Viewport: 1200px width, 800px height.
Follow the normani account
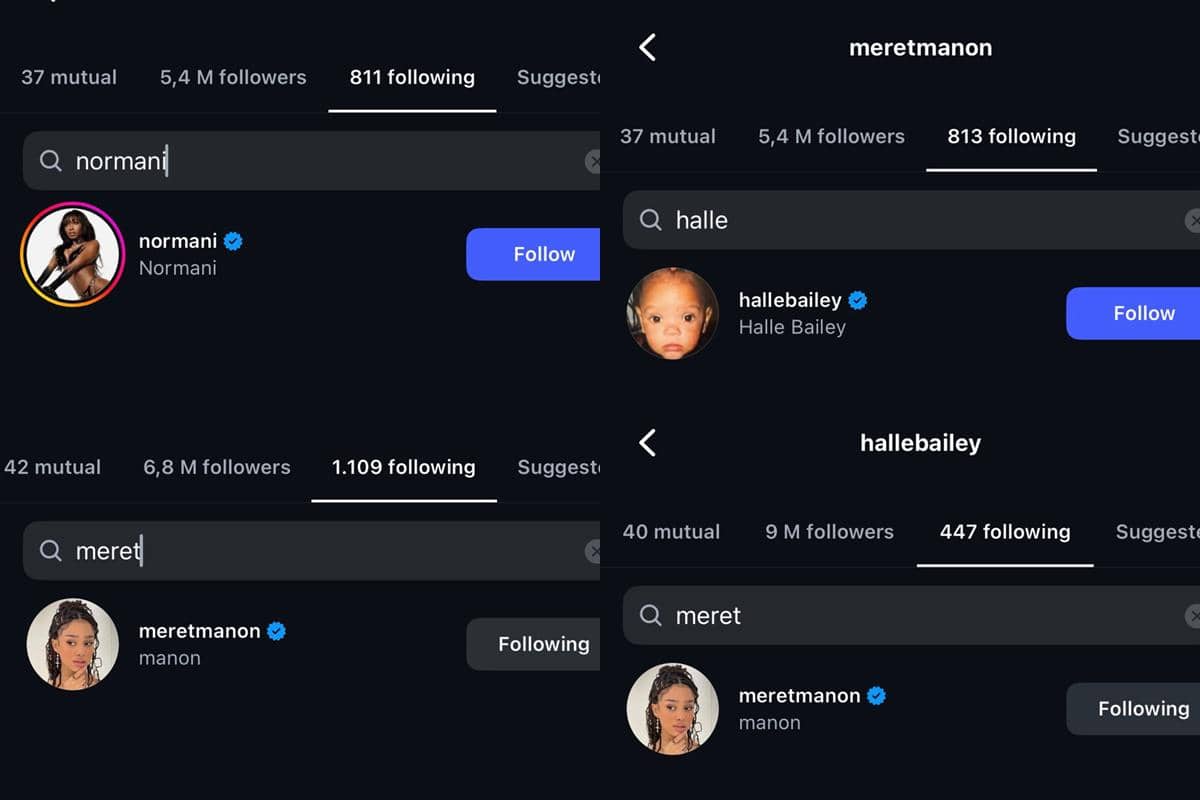click(534, 254)
